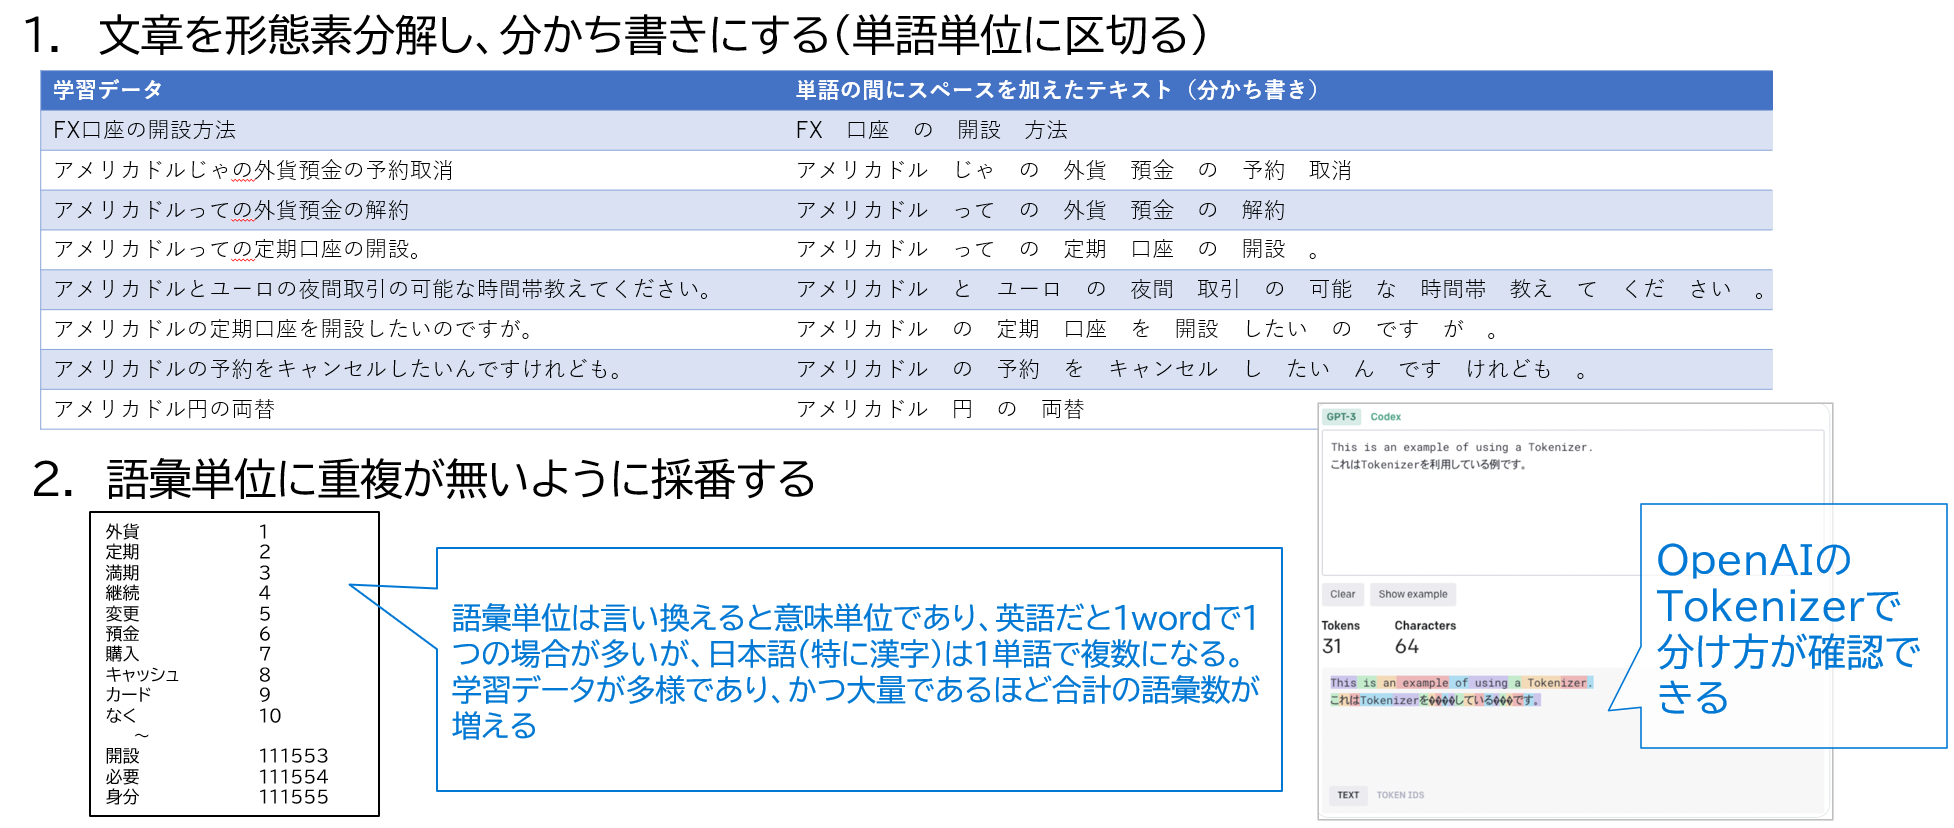Image resolution: width=1954 pixels, height=828 pixels.
Task: Select 必要 in the vocabulary numbering list
Action: (x=123, y=777)
